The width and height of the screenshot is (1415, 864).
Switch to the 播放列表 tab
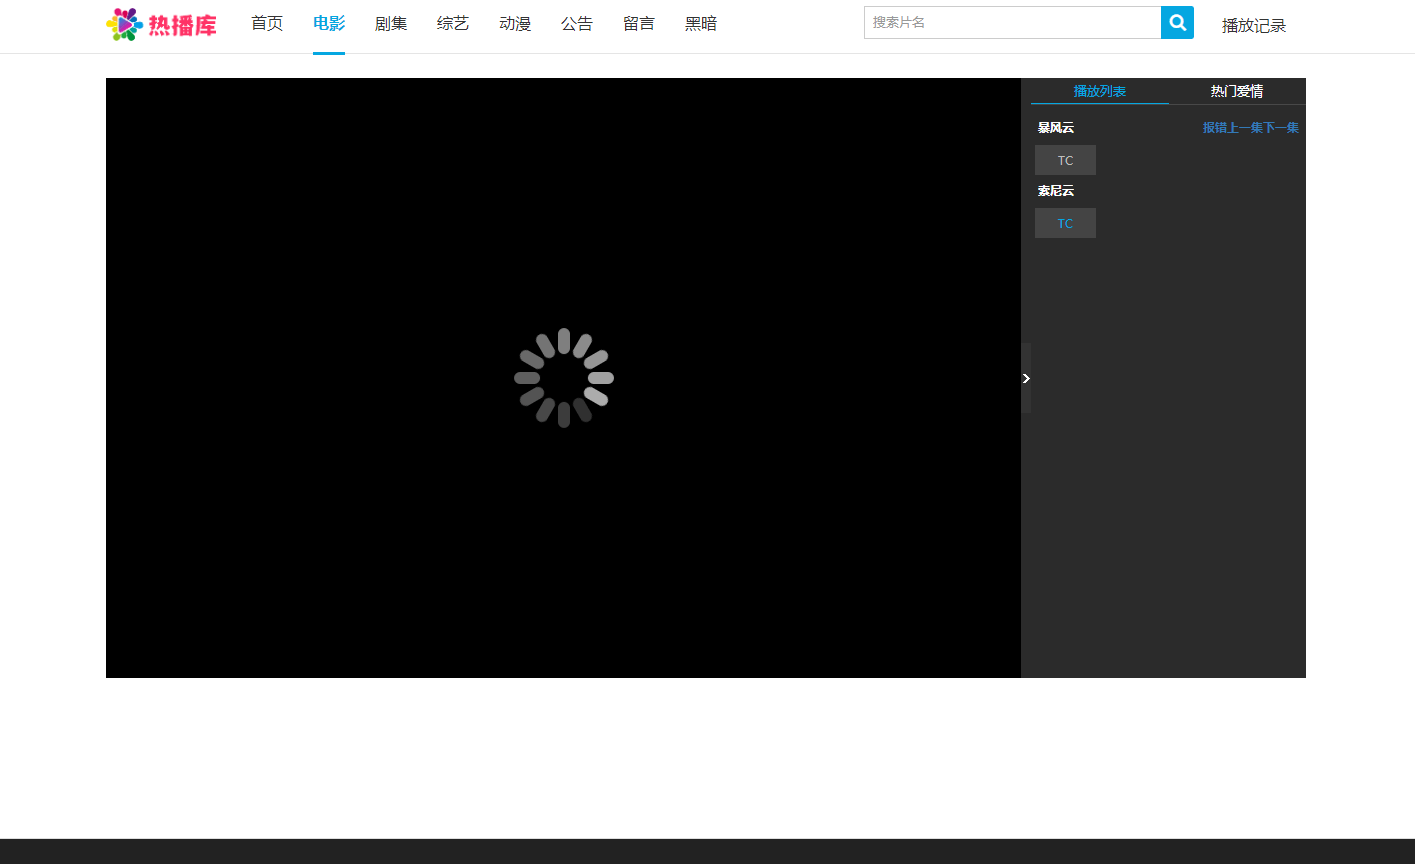tap(1099, 91)
